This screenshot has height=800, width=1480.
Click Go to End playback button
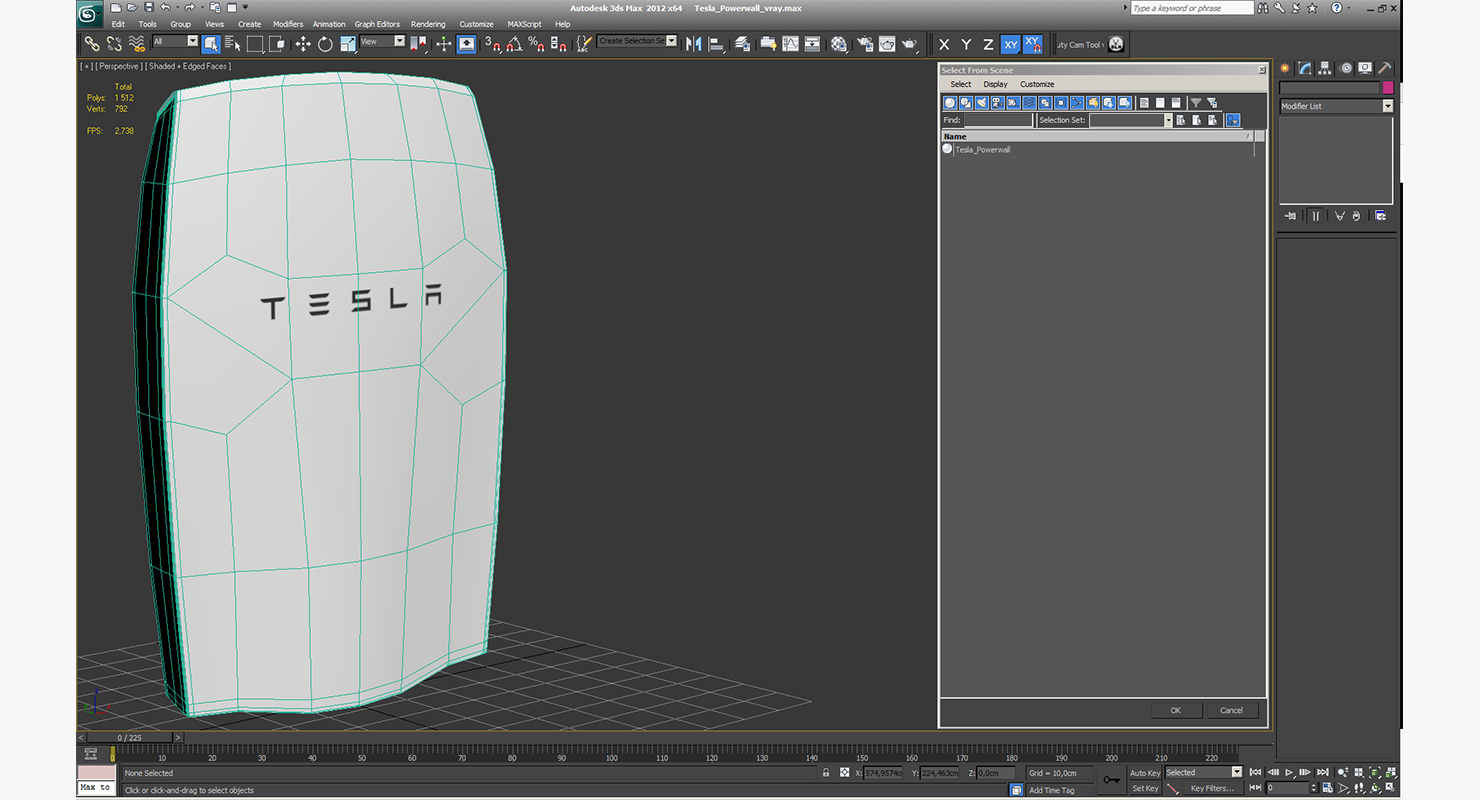[x=1323, y=772]
